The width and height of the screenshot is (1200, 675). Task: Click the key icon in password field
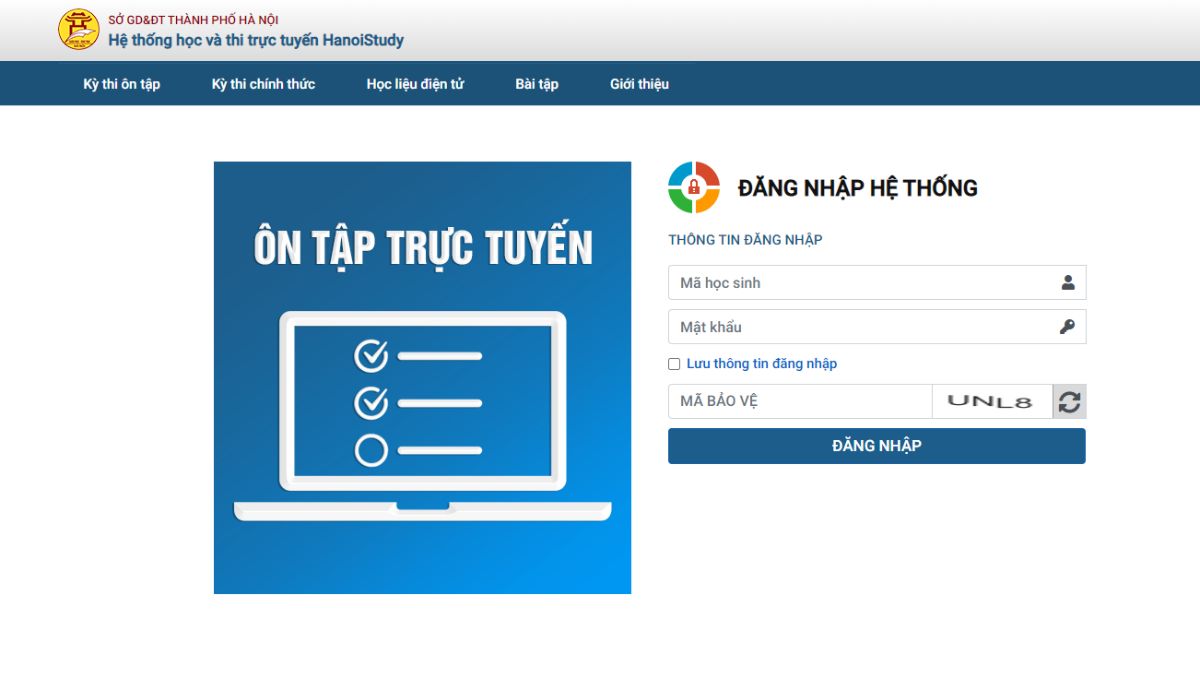[x=1068, y=327]
